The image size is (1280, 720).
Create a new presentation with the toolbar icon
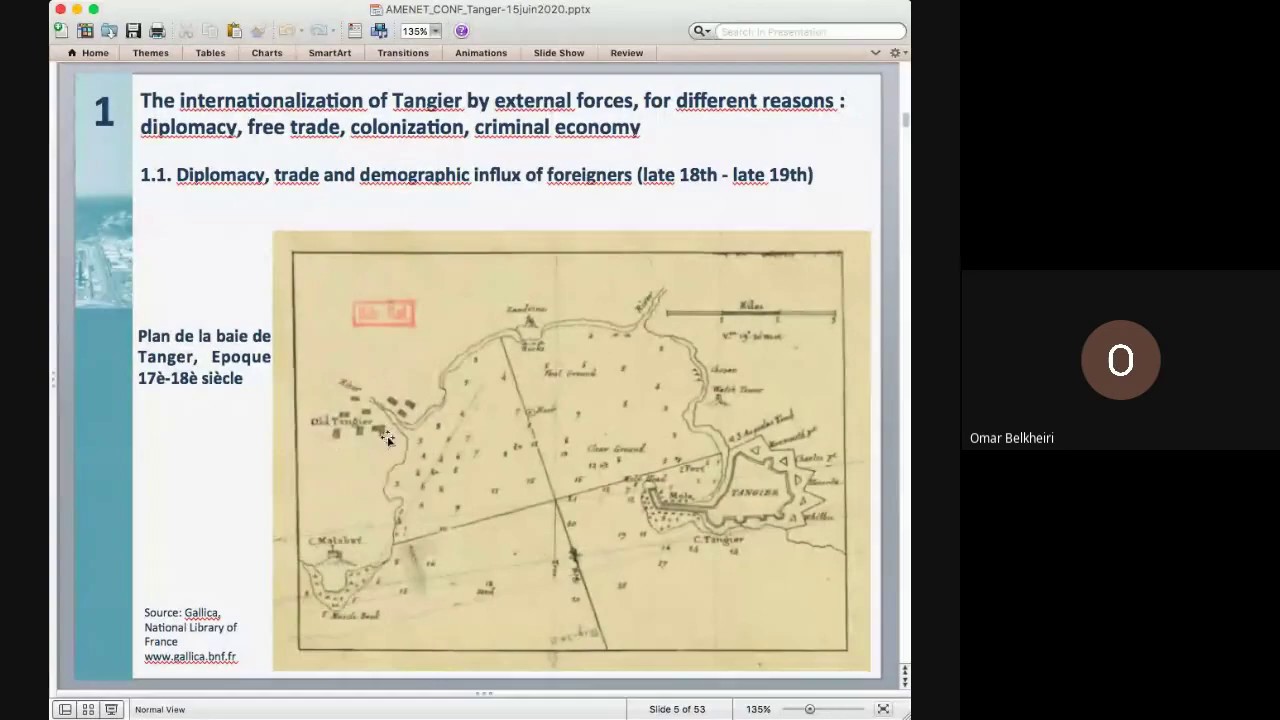(x=60, y=31)
